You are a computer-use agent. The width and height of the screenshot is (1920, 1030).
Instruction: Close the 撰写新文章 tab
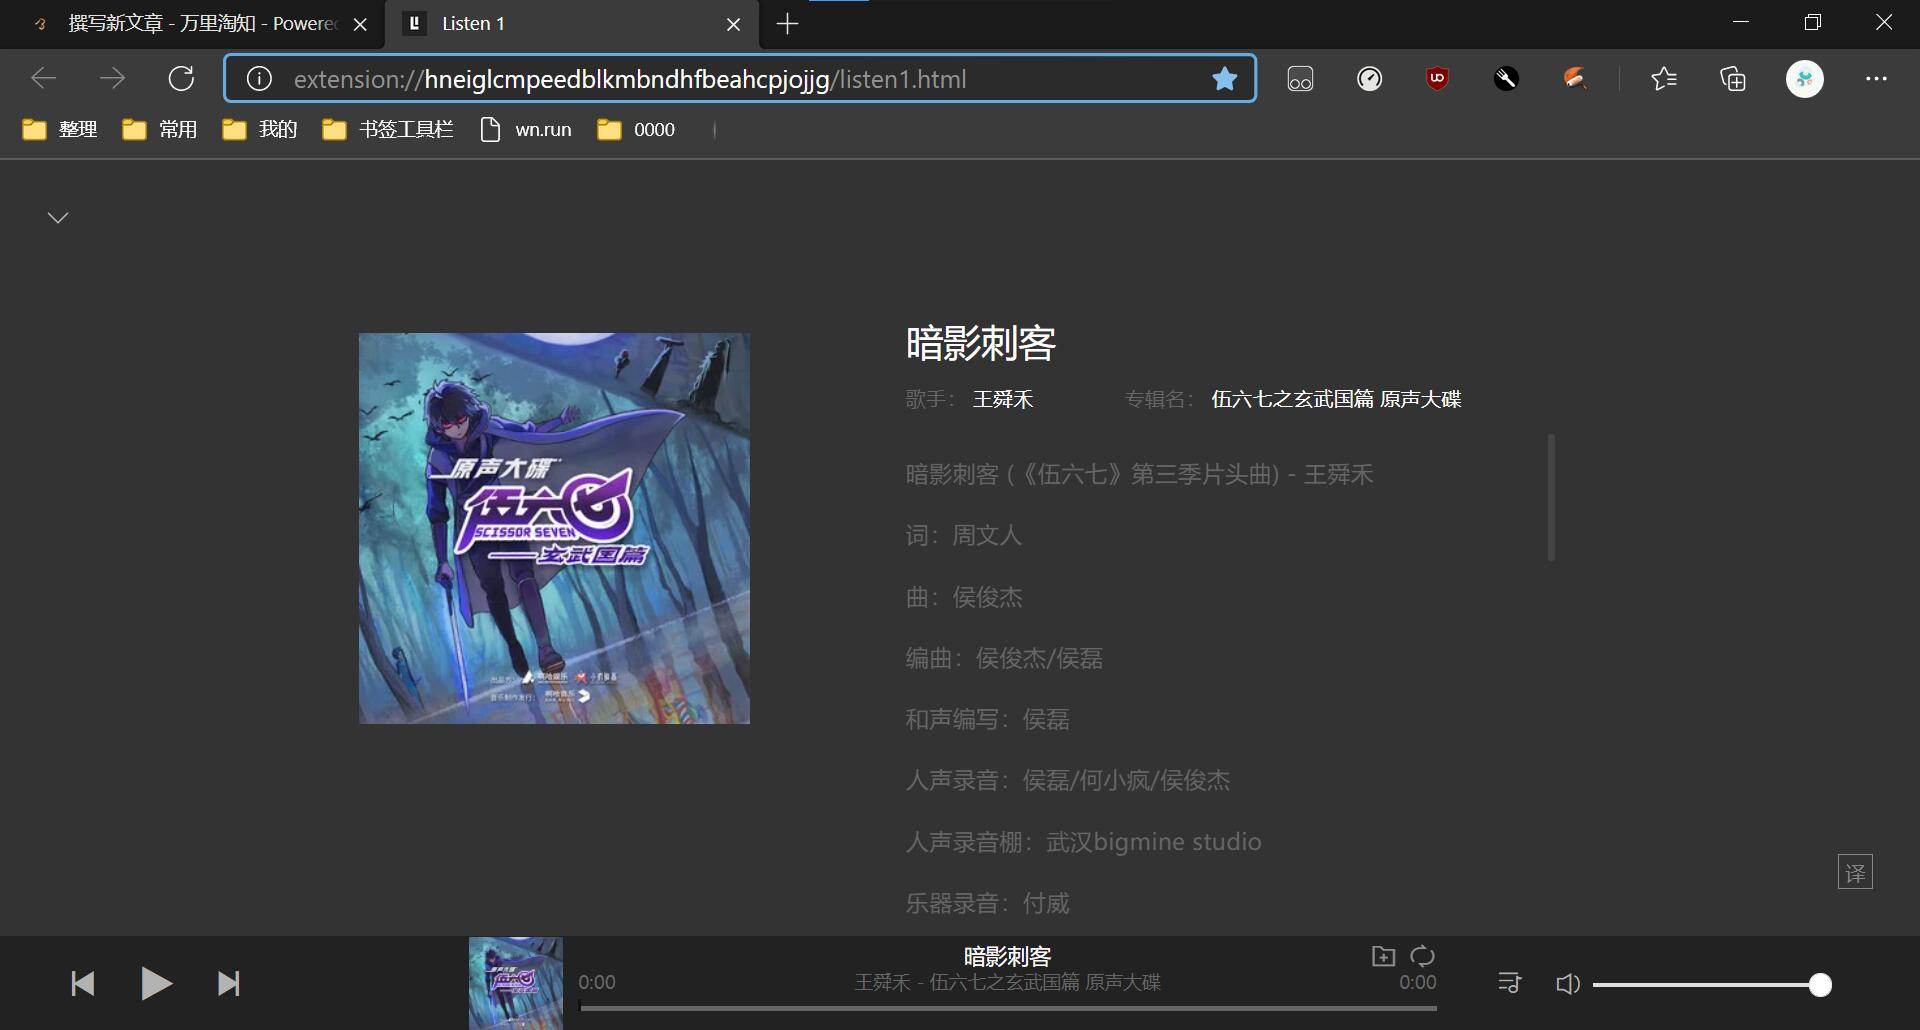click(361, 24)
